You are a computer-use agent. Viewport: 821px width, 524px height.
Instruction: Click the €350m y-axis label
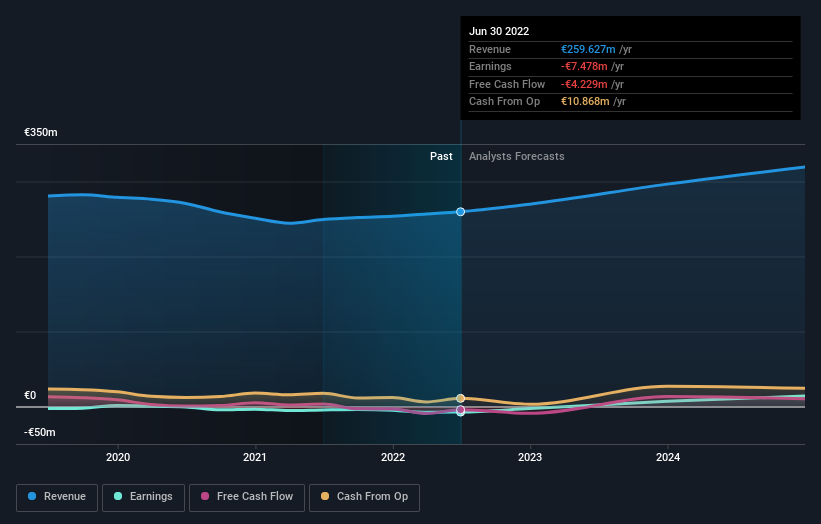tap(40, 132)
